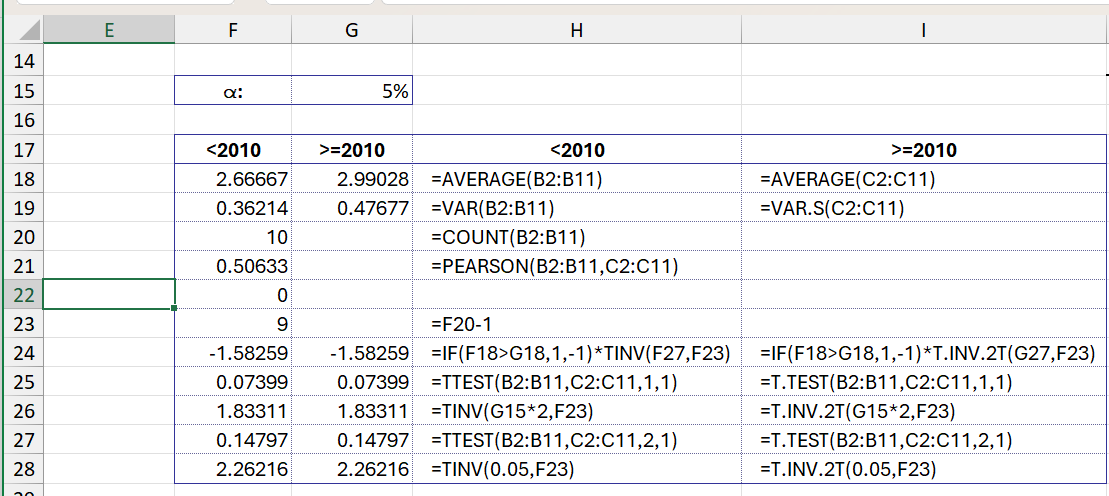Select -1.58259 in column F
1109x496 pixels.
coord(233,353)
